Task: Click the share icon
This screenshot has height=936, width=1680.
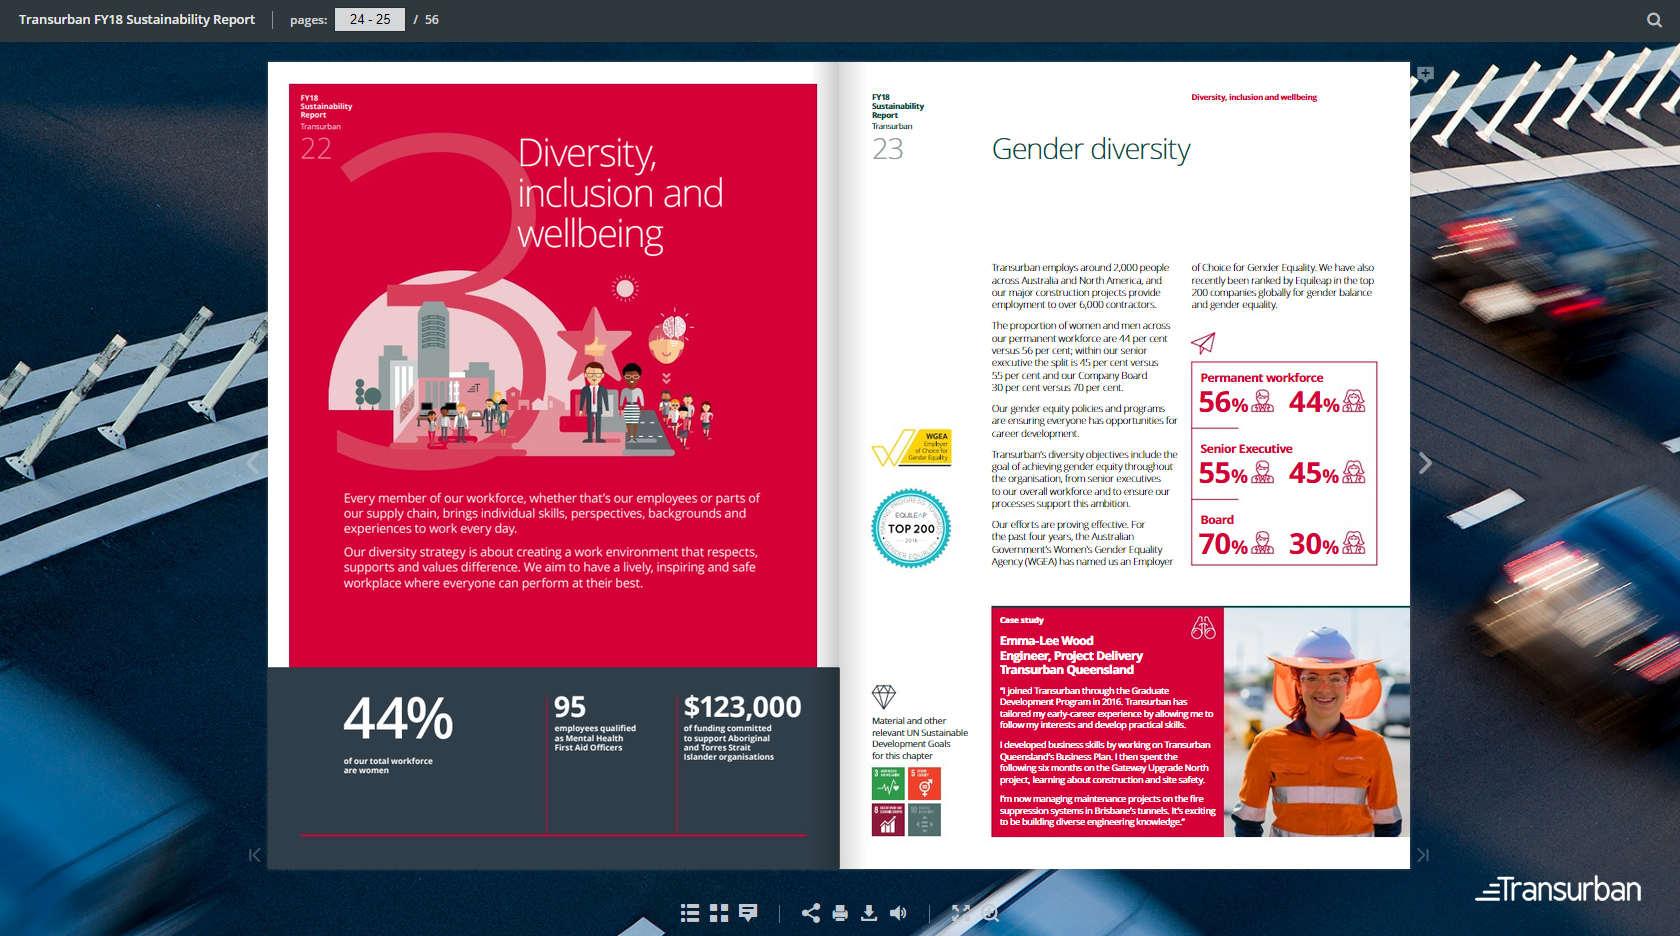Action: (x=811, y=913)
